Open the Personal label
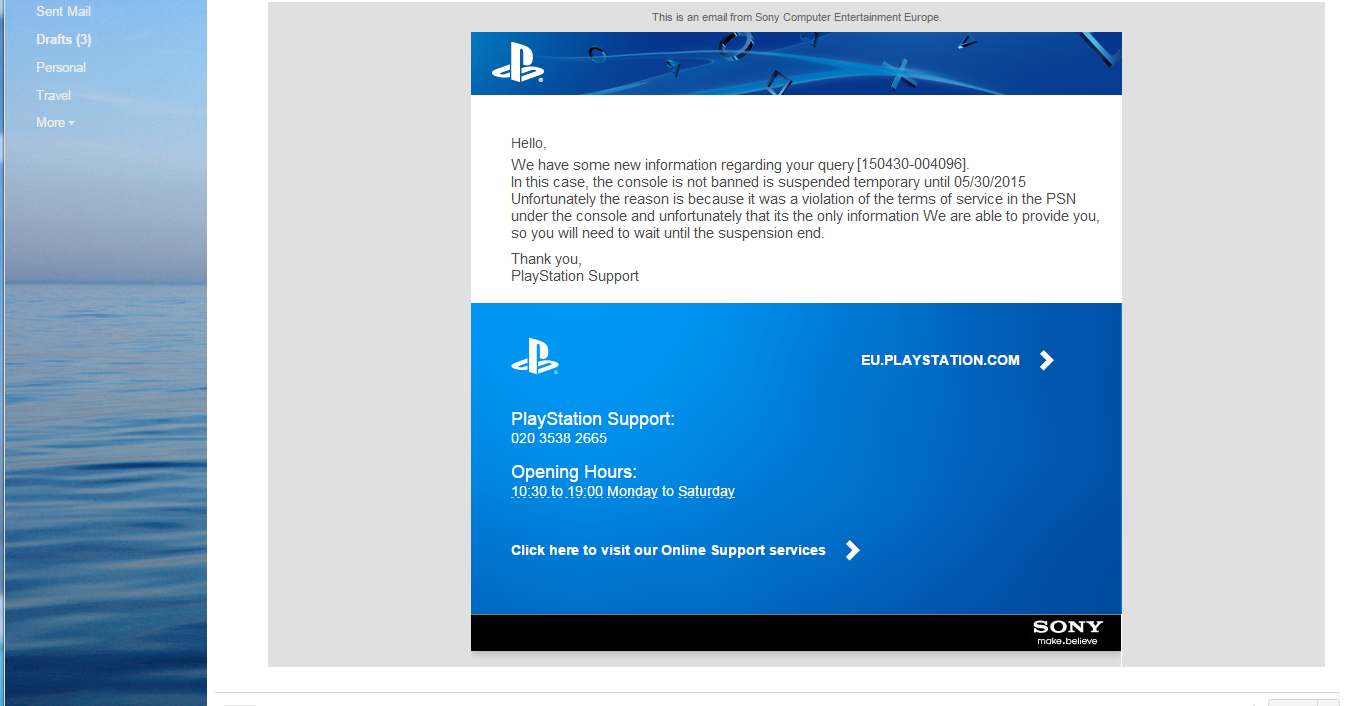 click(61, 67)
